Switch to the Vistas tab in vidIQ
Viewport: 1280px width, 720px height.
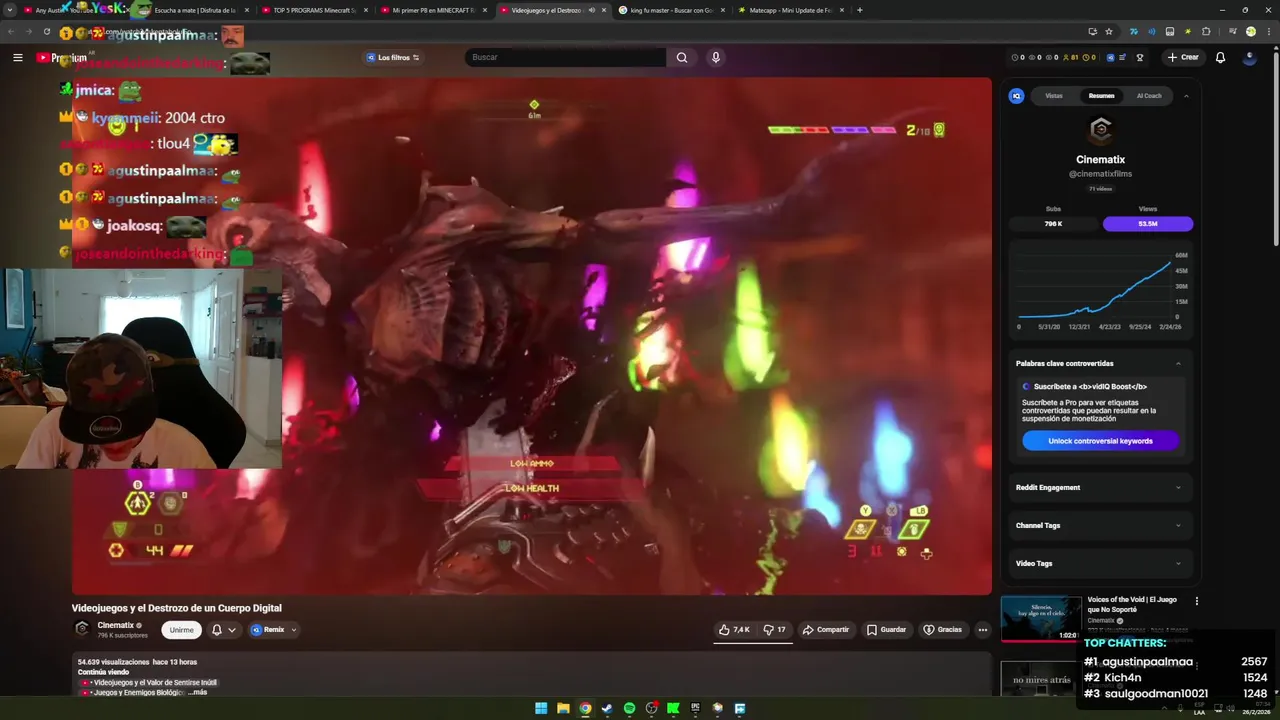tap(1054, 96)
